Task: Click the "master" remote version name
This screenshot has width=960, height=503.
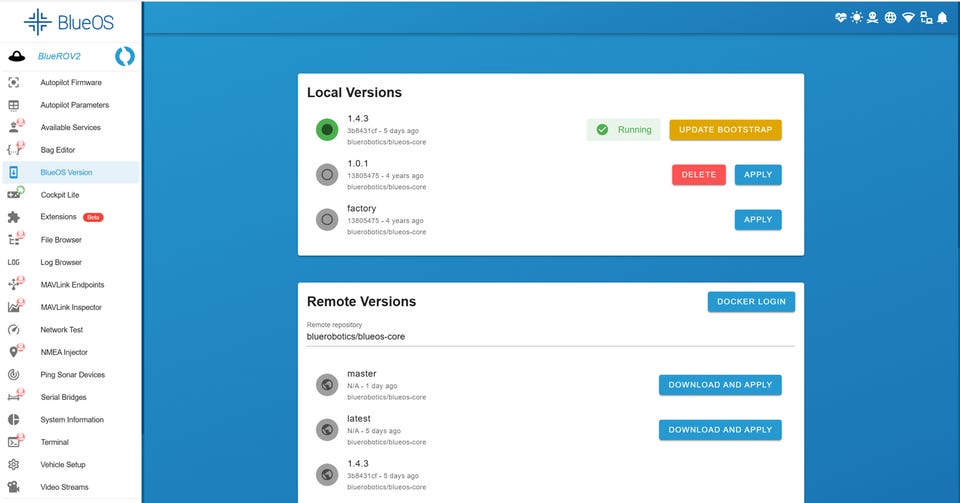Action: tap(362, 373)
